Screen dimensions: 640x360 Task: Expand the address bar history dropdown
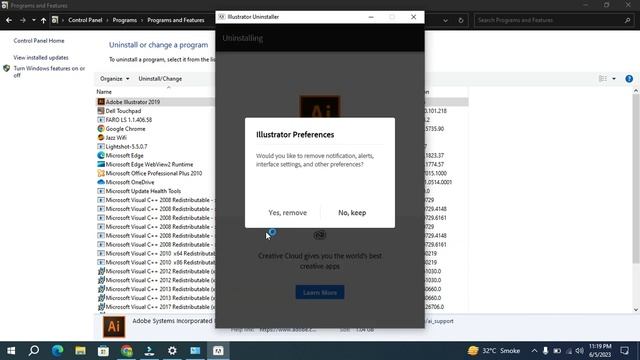coord(445,20)
